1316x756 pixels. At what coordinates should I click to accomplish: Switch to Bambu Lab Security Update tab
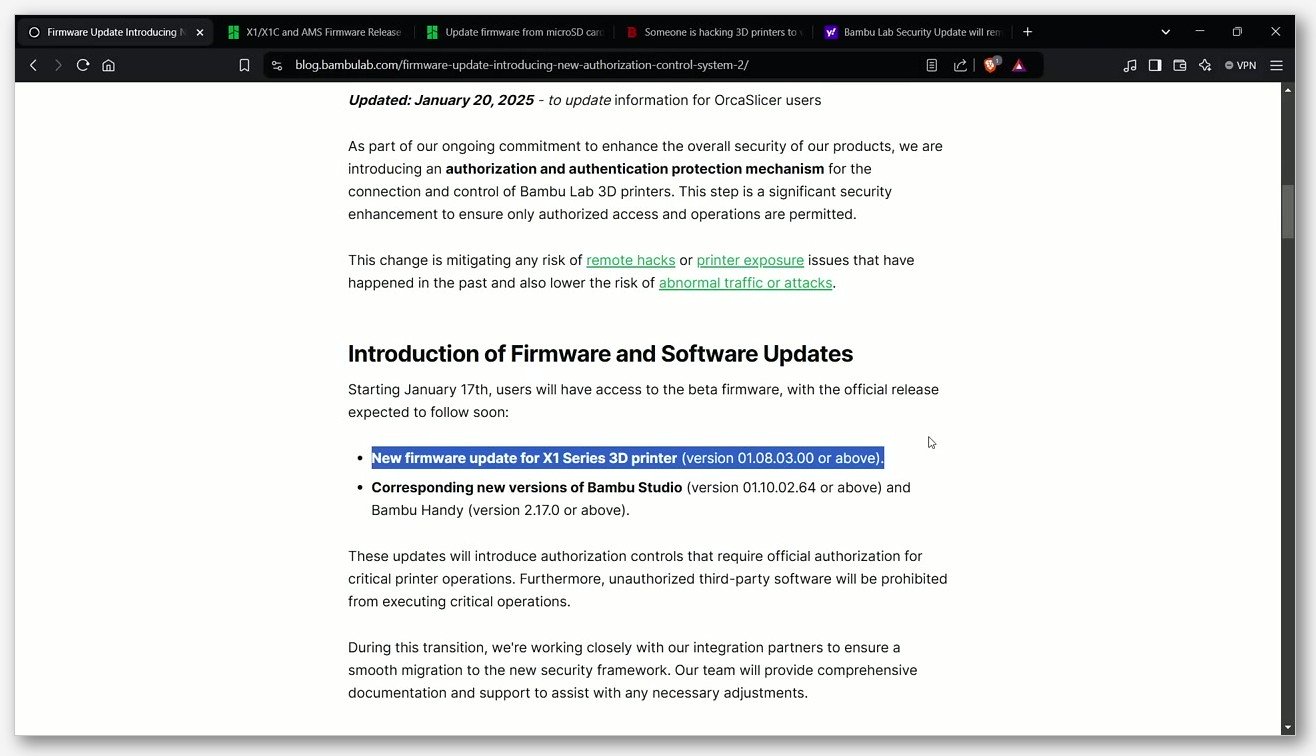[912, 32]
